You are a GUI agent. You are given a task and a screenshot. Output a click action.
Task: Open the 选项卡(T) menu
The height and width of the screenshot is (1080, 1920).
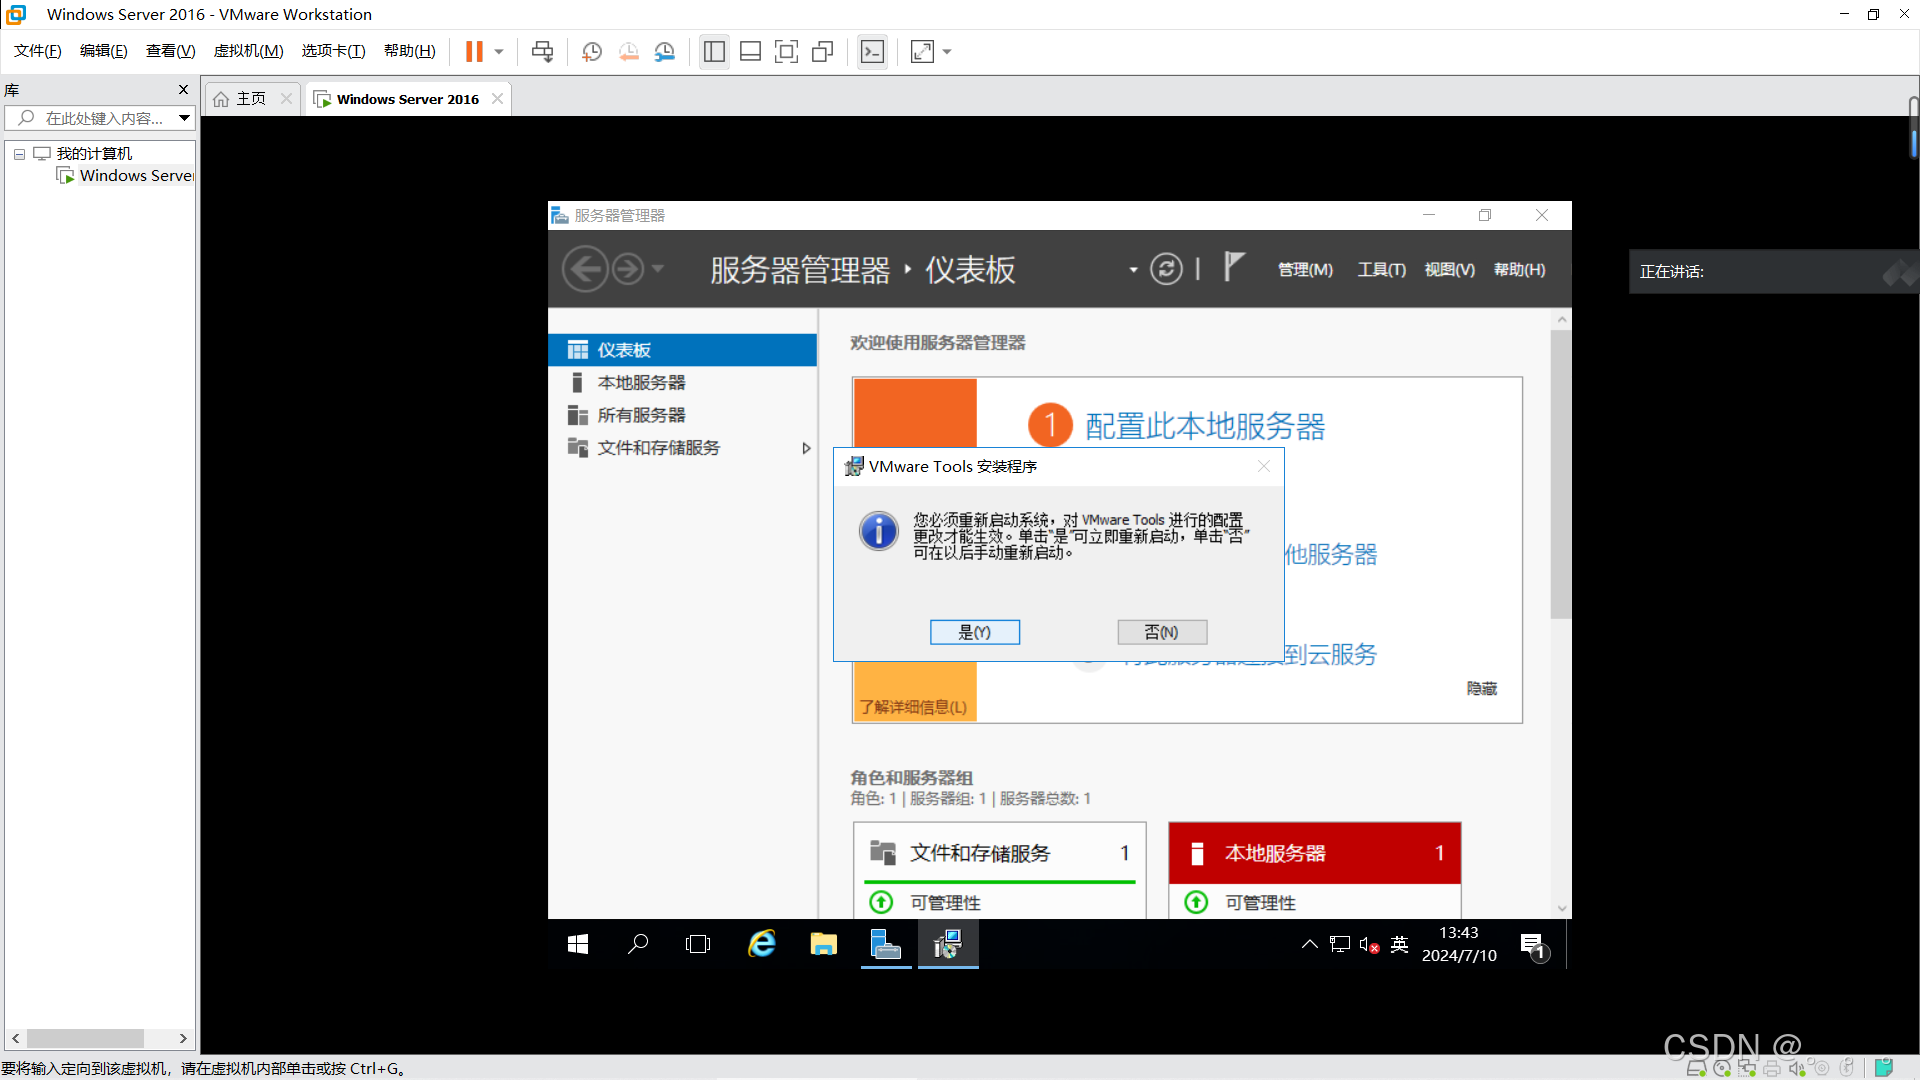tap(333, 51)
